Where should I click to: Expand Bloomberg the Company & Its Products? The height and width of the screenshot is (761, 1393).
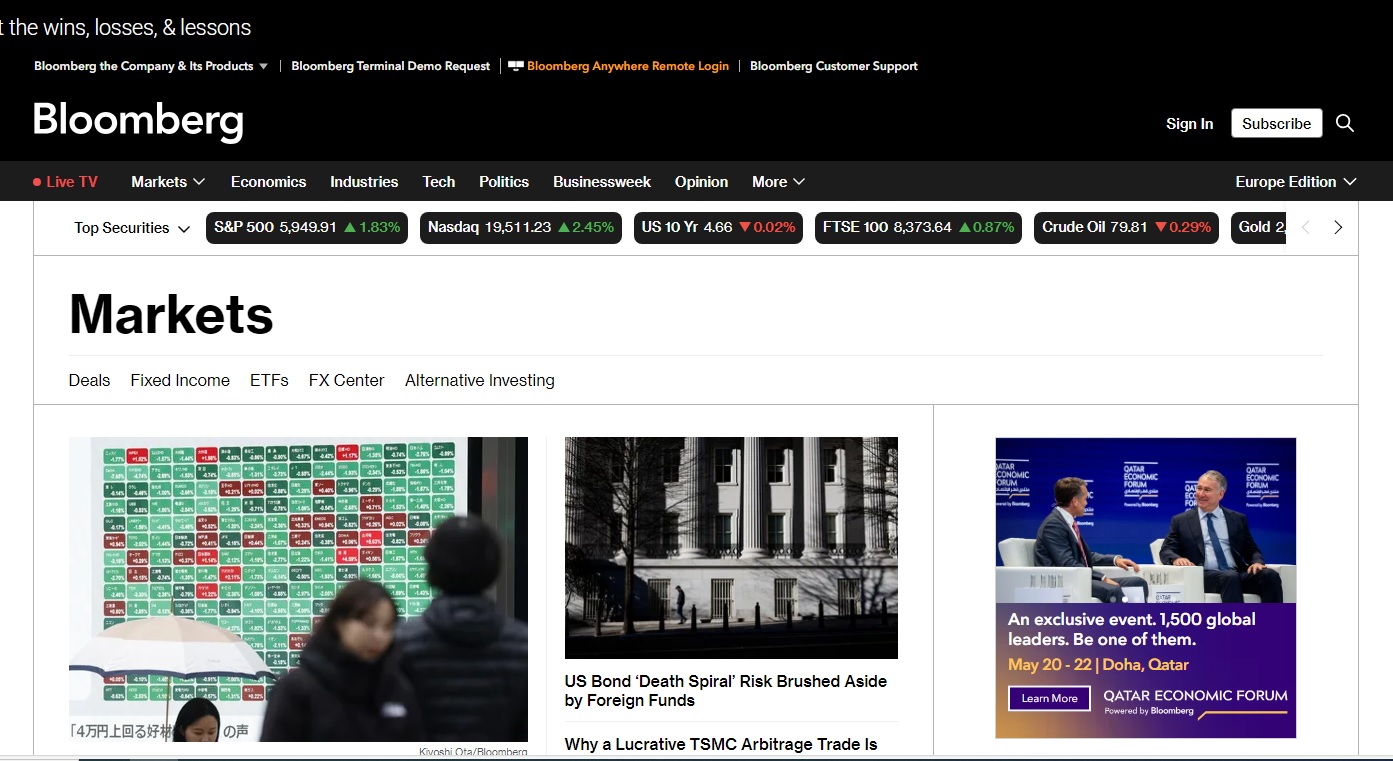151,66
